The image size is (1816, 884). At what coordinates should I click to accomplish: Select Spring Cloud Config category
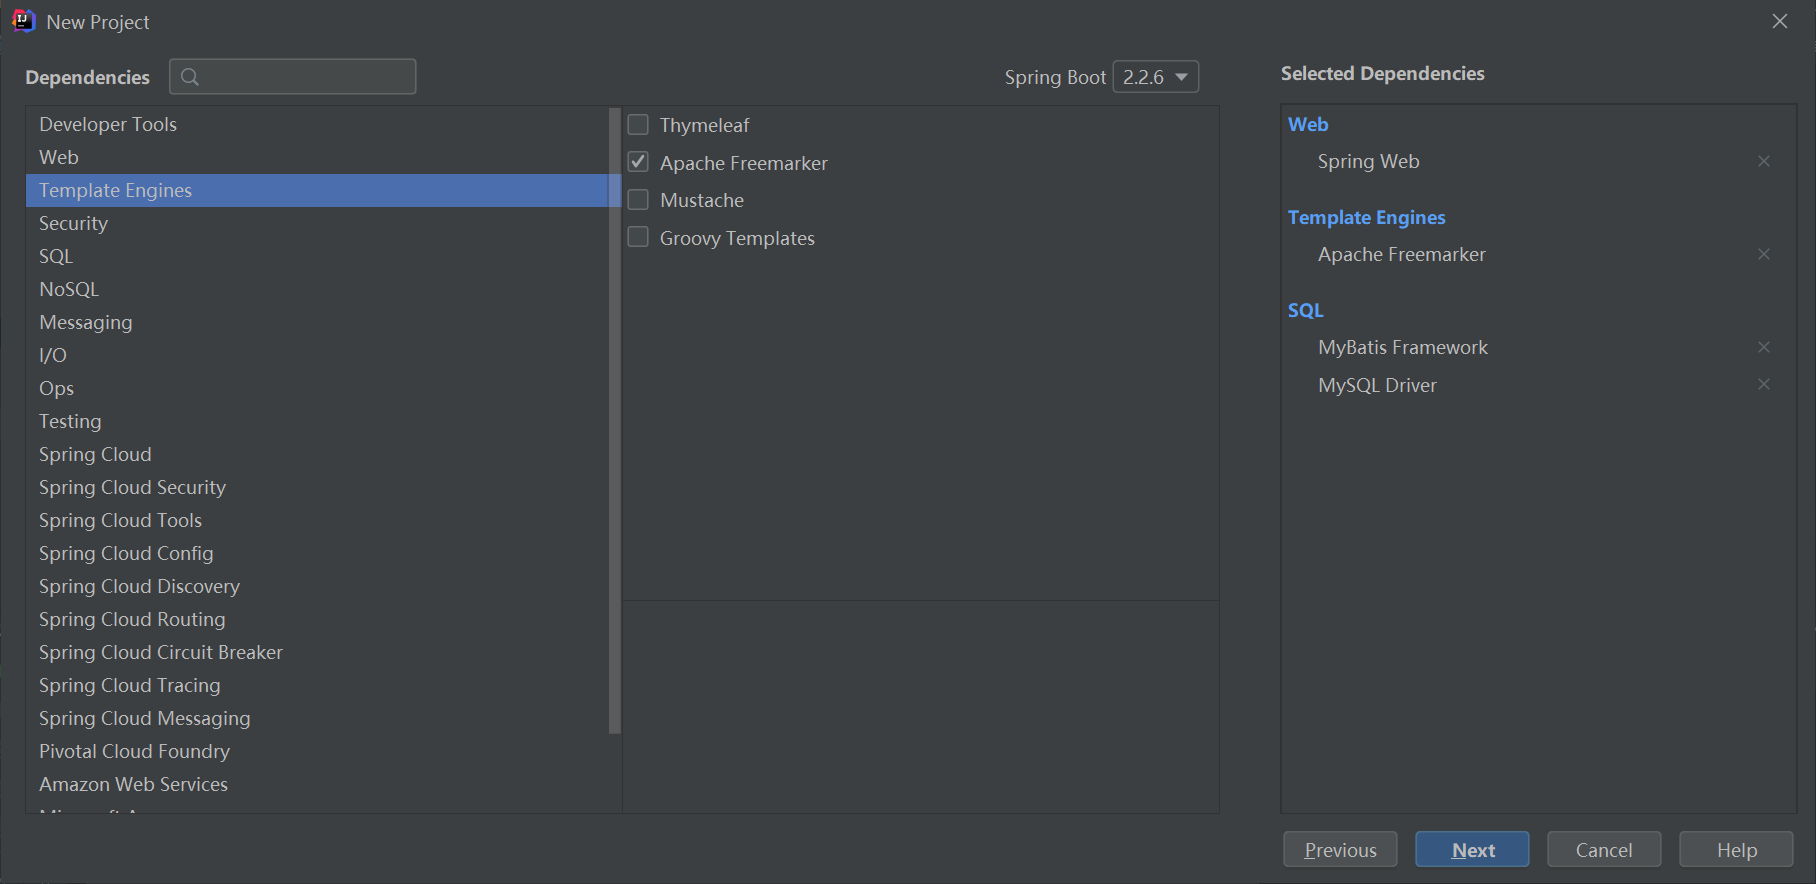tap(317, 553)
